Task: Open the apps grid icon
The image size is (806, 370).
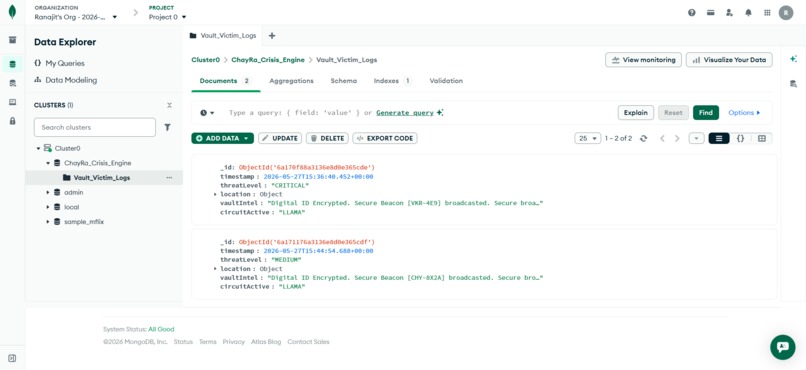Action: coord(767,13)
